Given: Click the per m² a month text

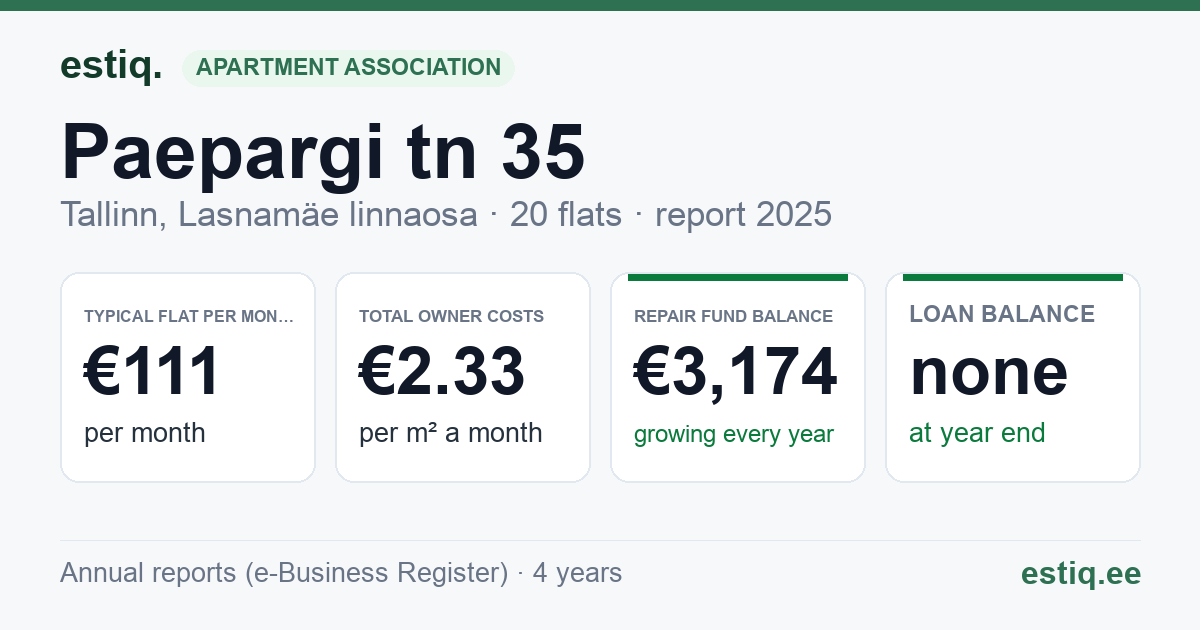Looking at the screenshot, I should [x=450, y=433].
